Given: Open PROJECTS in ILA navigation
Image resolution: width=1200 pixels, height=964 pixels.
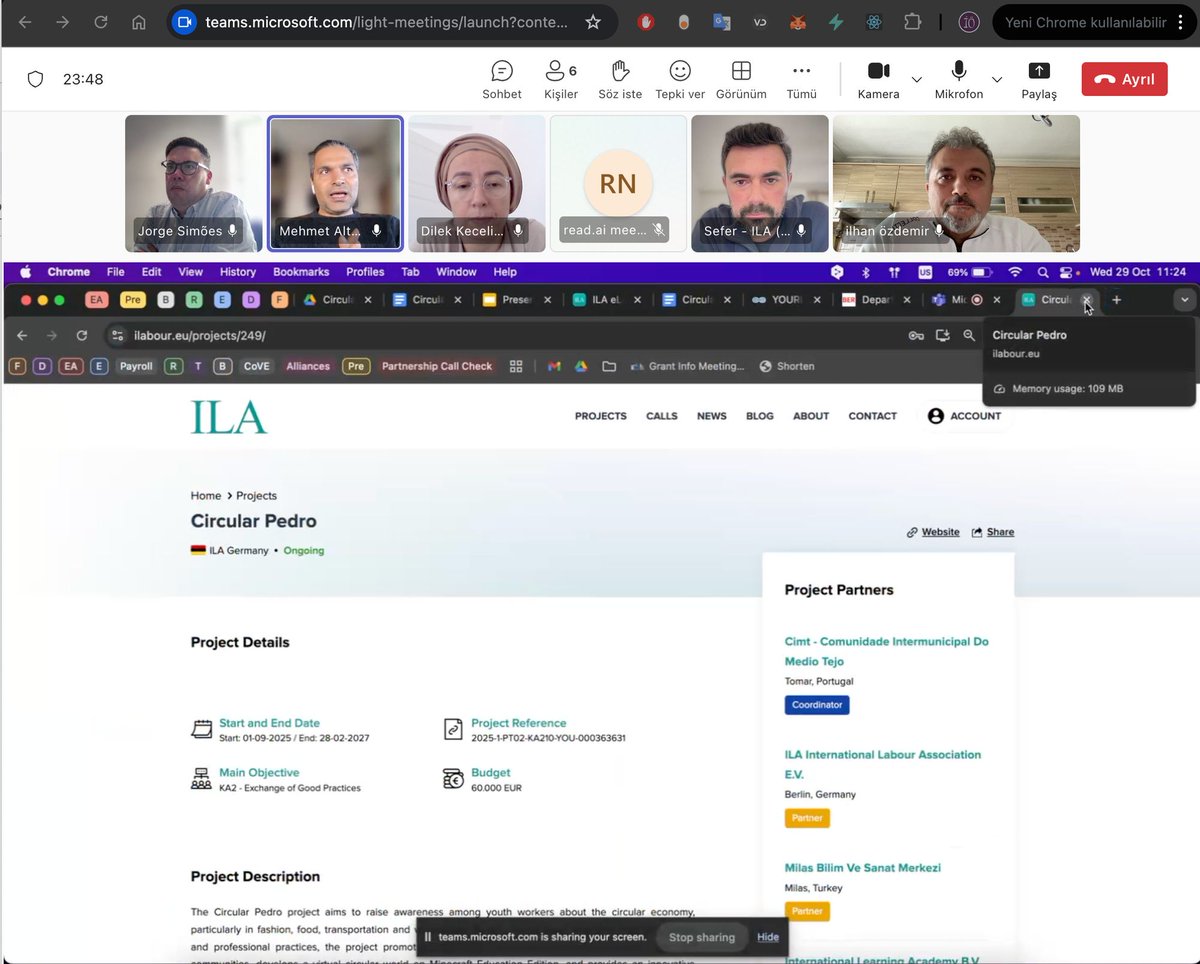Looking at the screenshot, I should [600, 416].
